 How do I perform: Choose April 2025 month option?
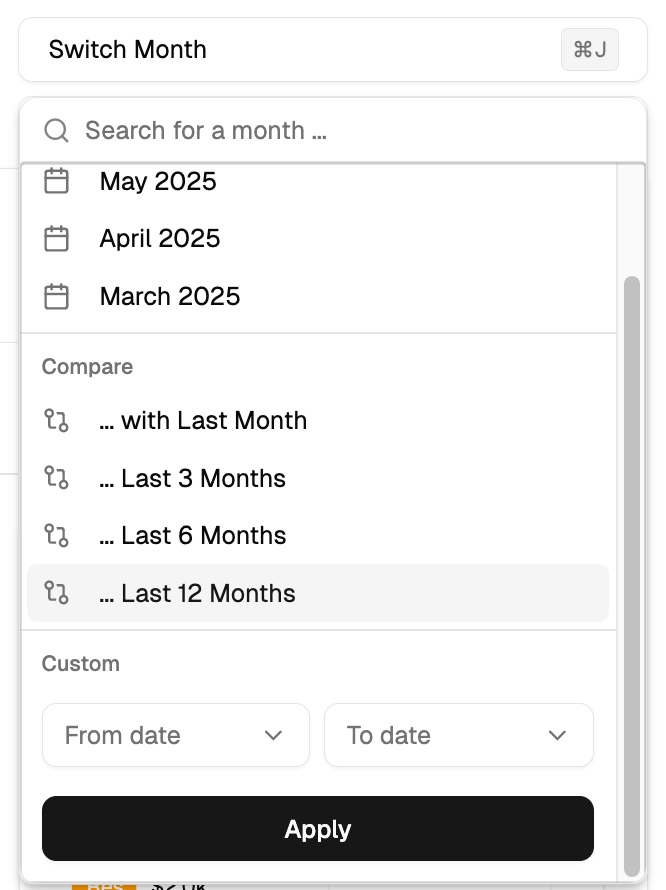click(160, 239)
